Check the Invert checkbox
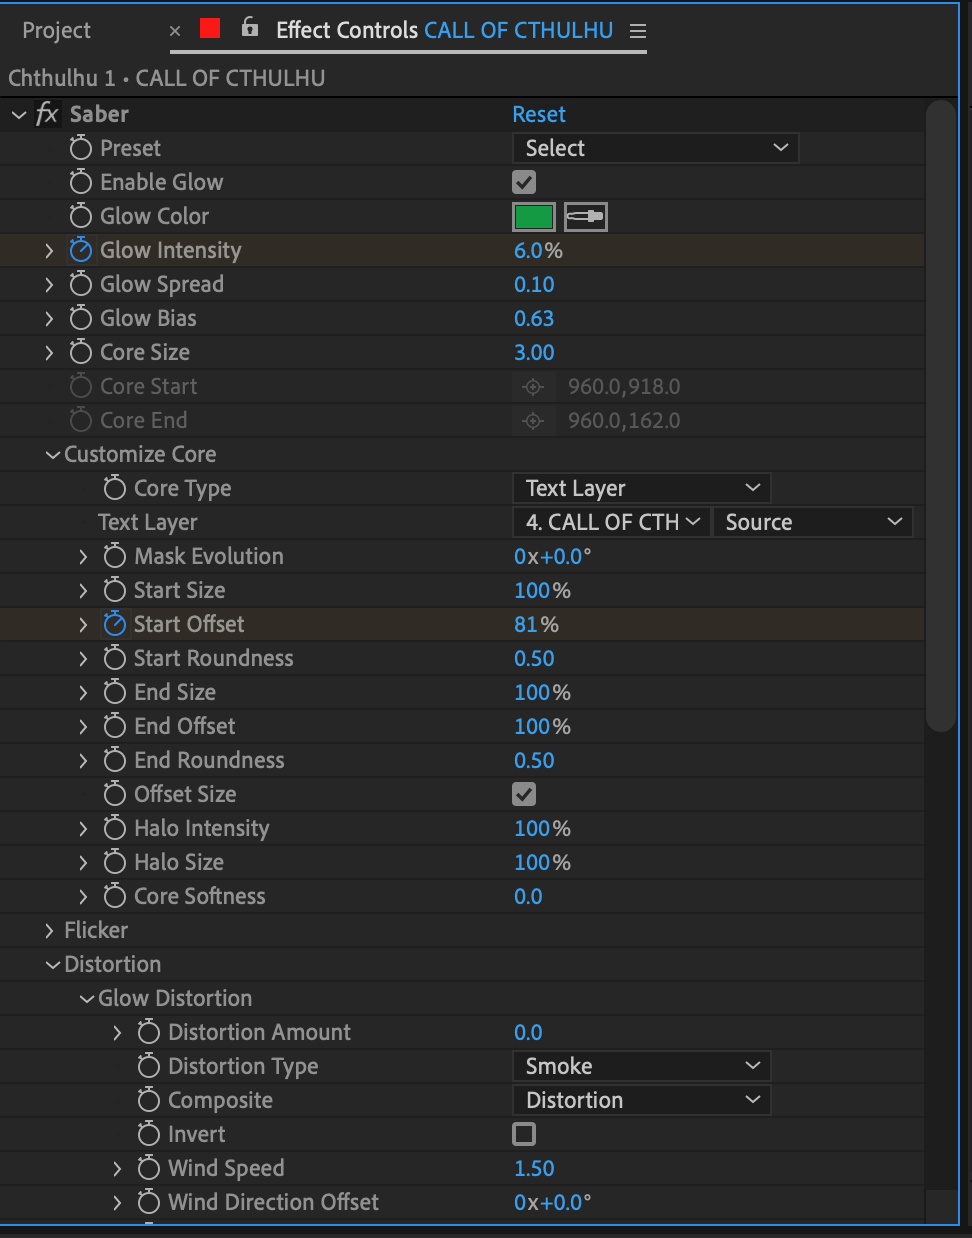 (524, 1134)
